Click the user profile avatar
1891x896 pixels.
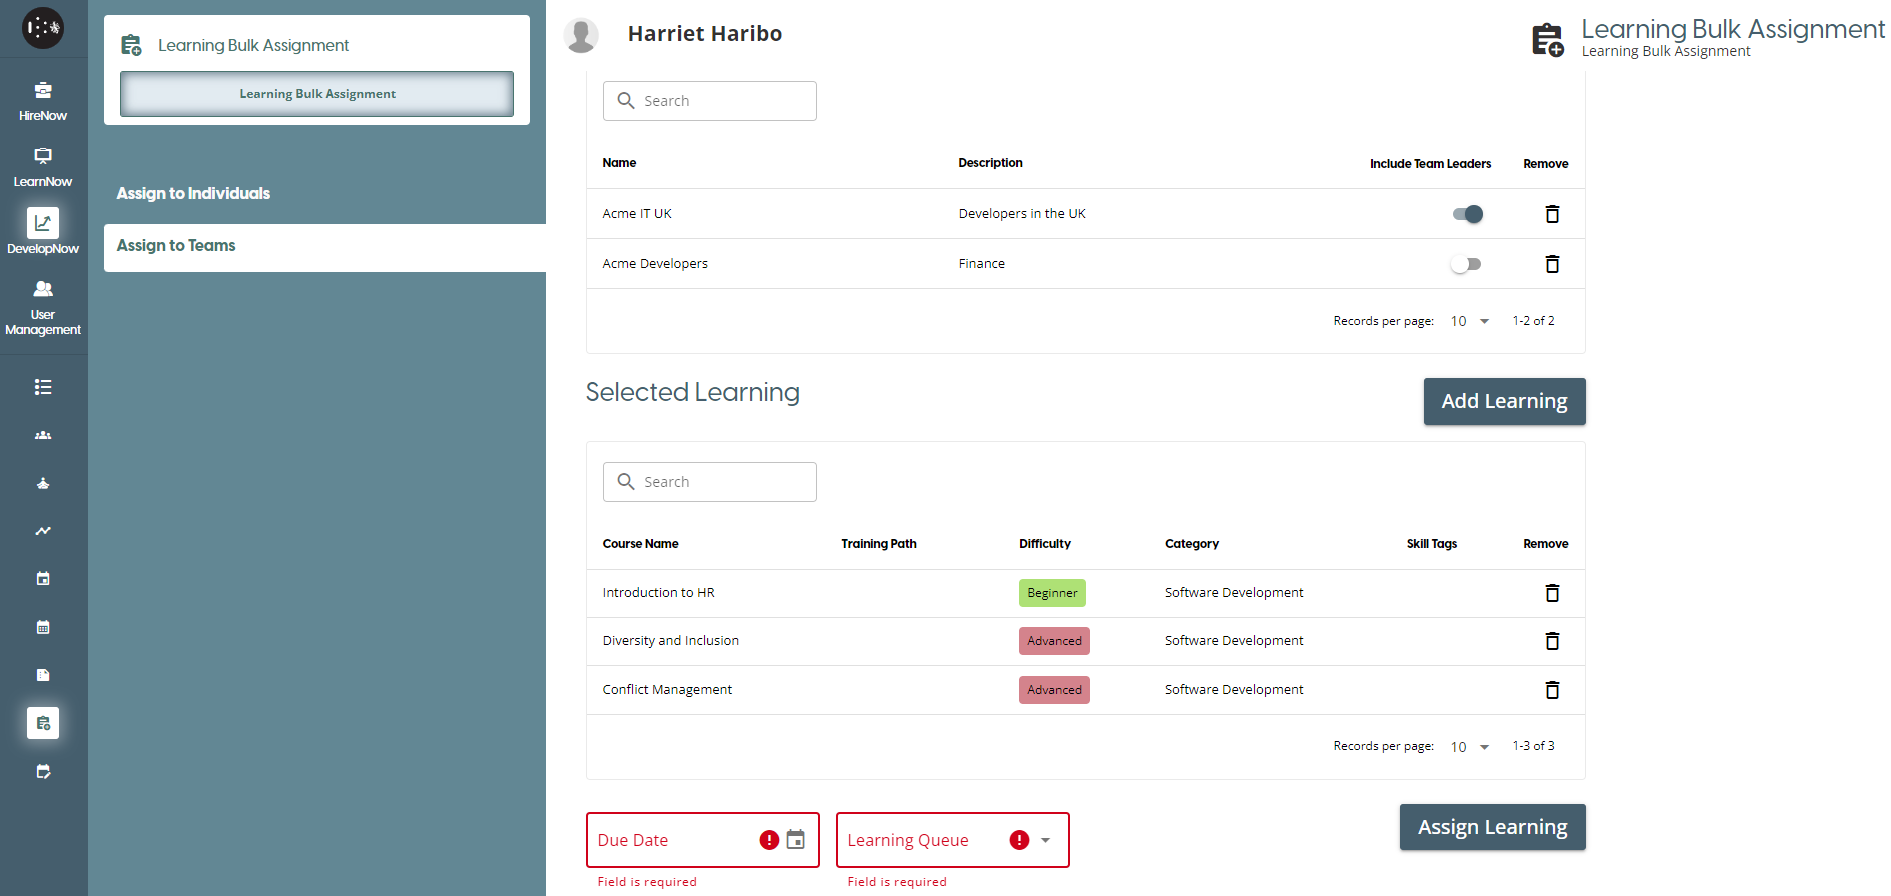[x=581, y=35]
